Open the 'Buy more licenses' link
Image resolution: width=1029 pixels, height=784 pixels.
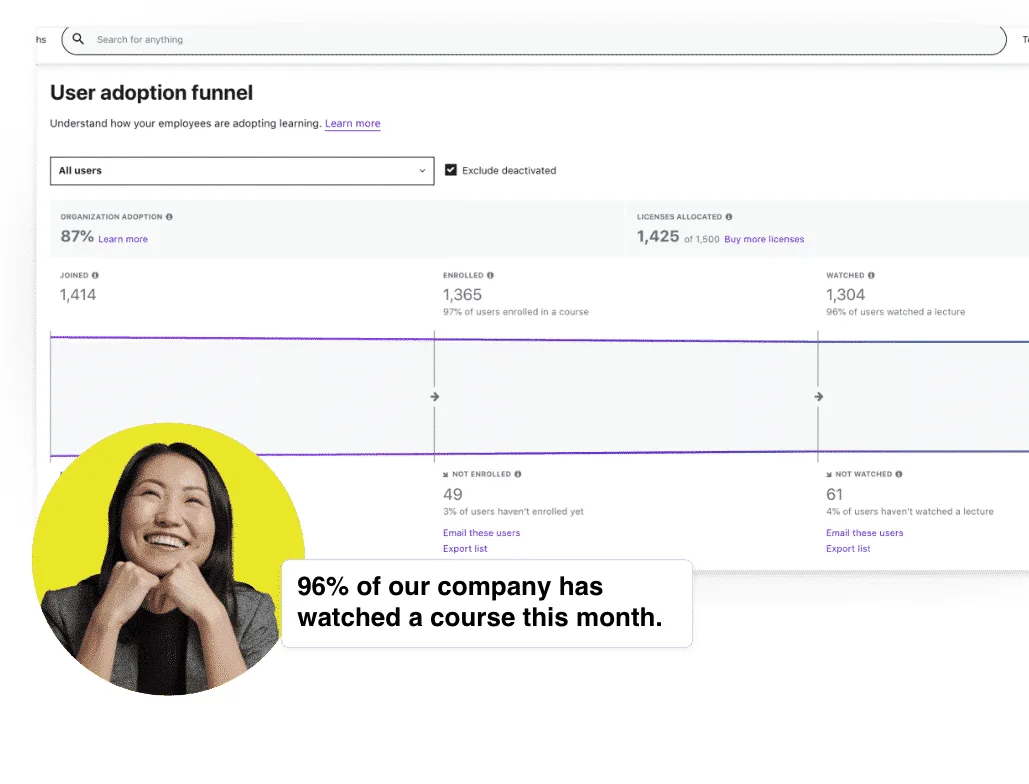pyautogui.click(x=764, y=239)
